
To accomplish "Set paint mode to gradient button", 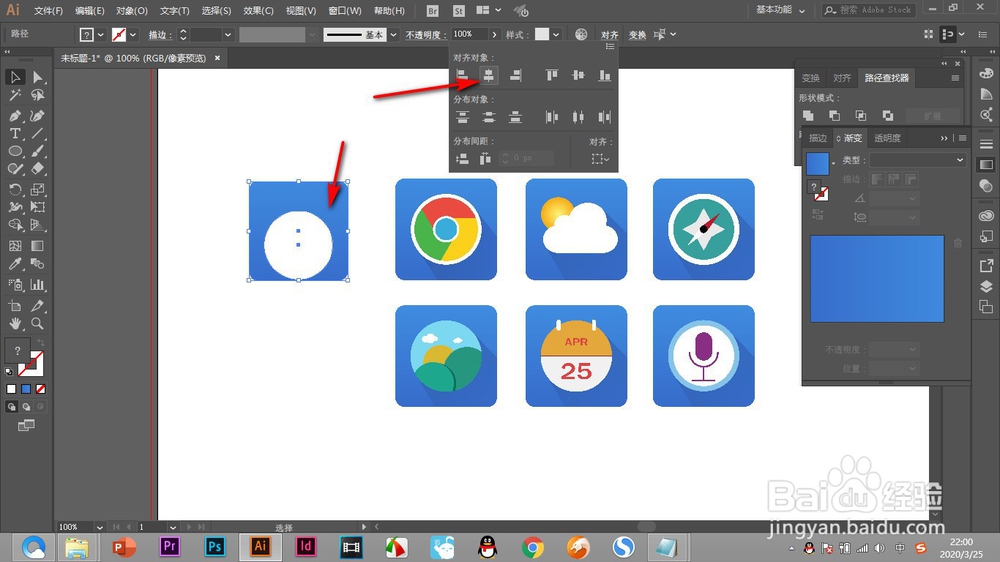I will pos(26,389).
